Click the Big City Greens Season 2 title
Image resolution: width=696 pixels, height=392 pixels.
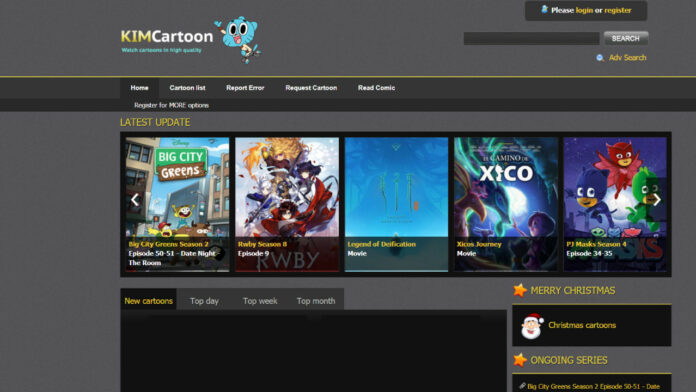[x=168, y=244]
